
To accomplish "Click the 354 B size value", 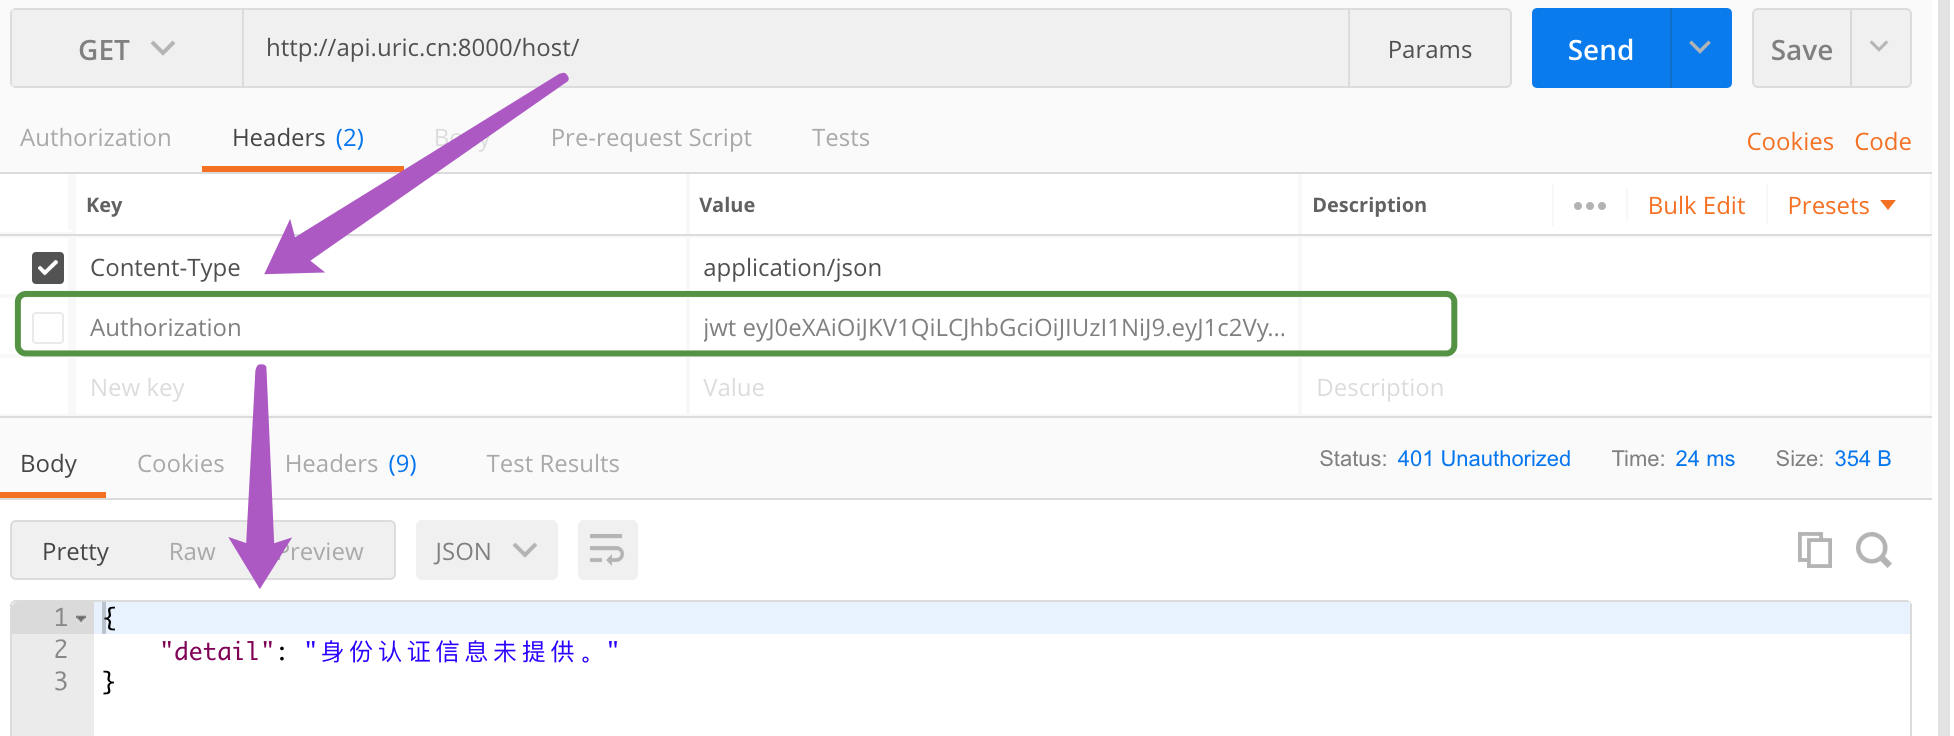I will point(1863,458).
